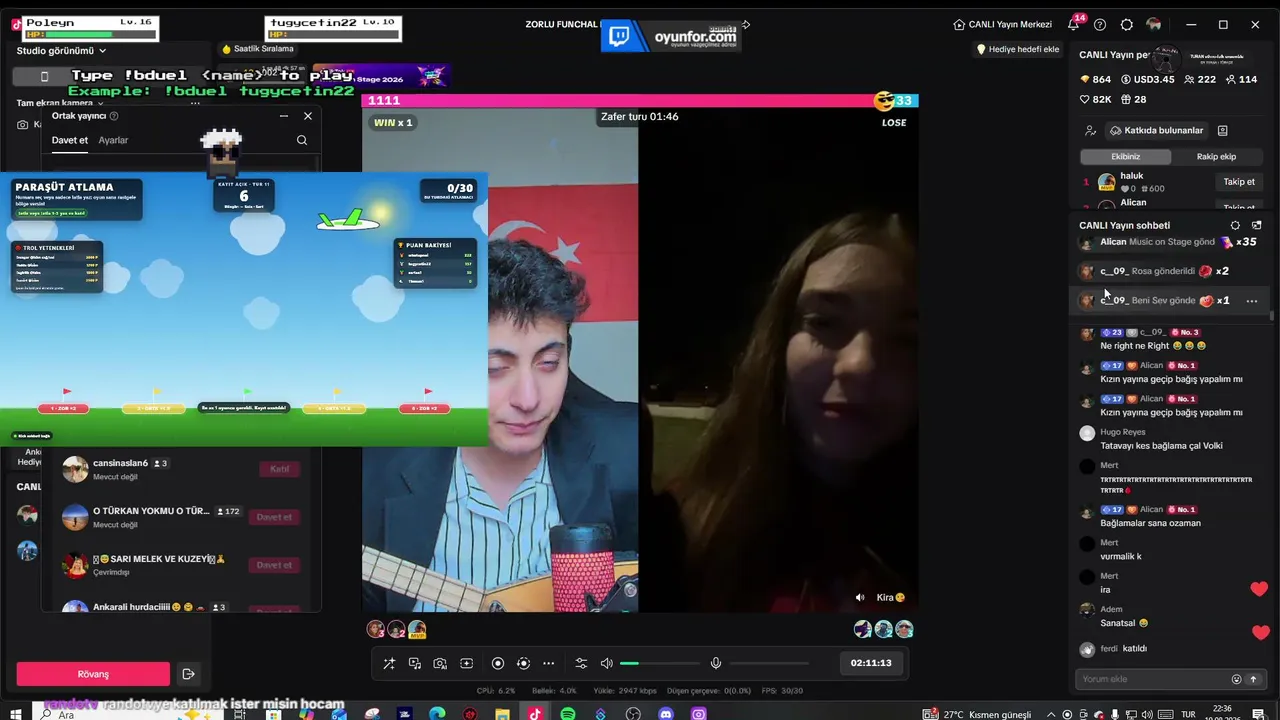The image size is (1280, 720).
Task: Open the 222 viewers count
Action: pyautogui.click(x=1200, y=79)
